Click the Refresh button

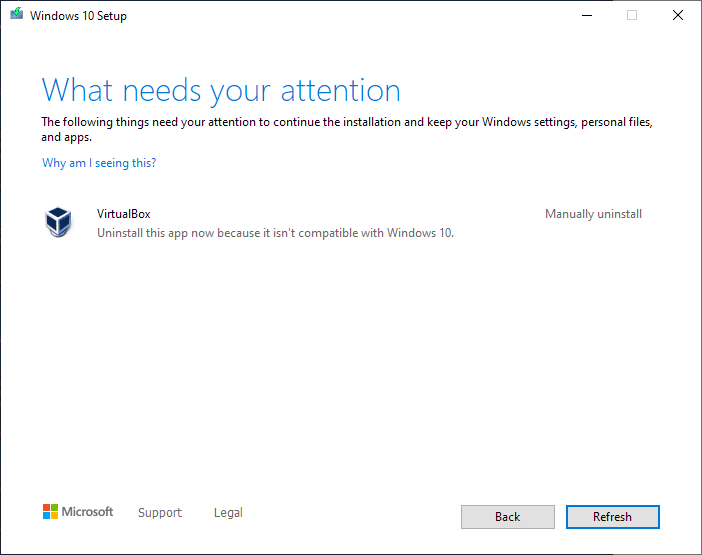tap(612, 517)
